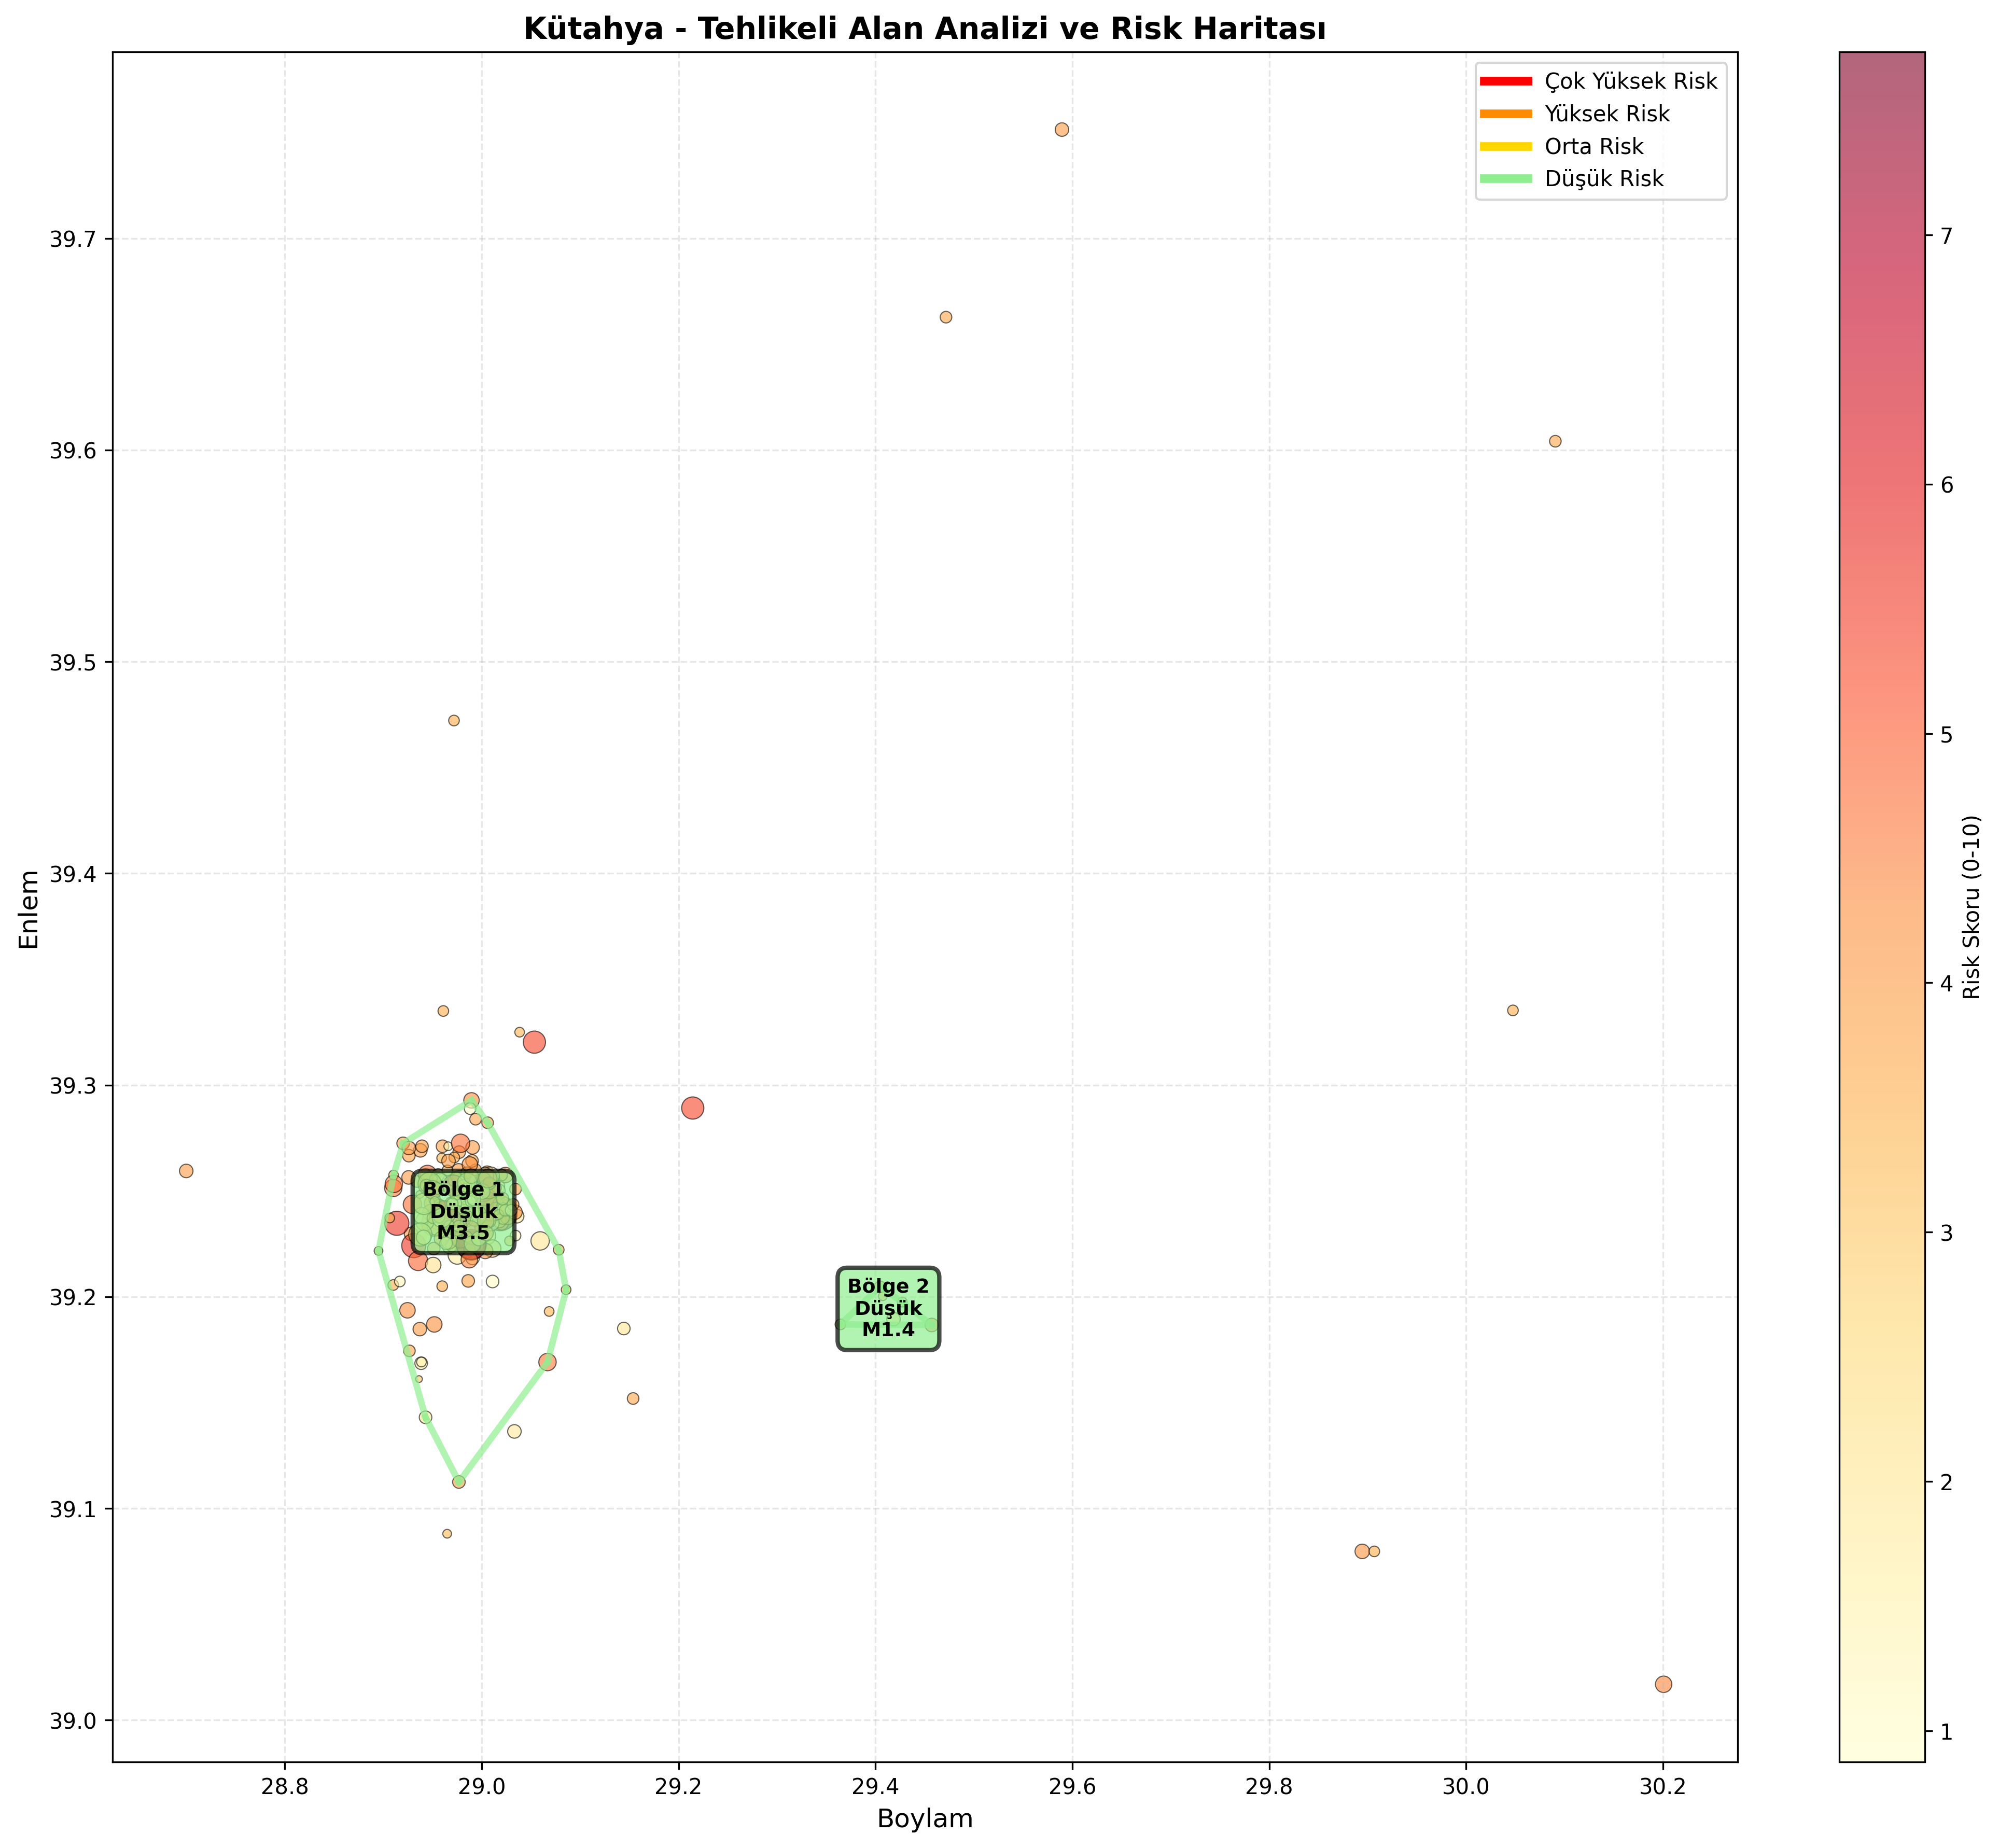Click the 'Risk Skoru (0-10)' colorbar label
Image resolution: width=1999 pixels, height=1848 pixels.
(x=1971, y=906)
